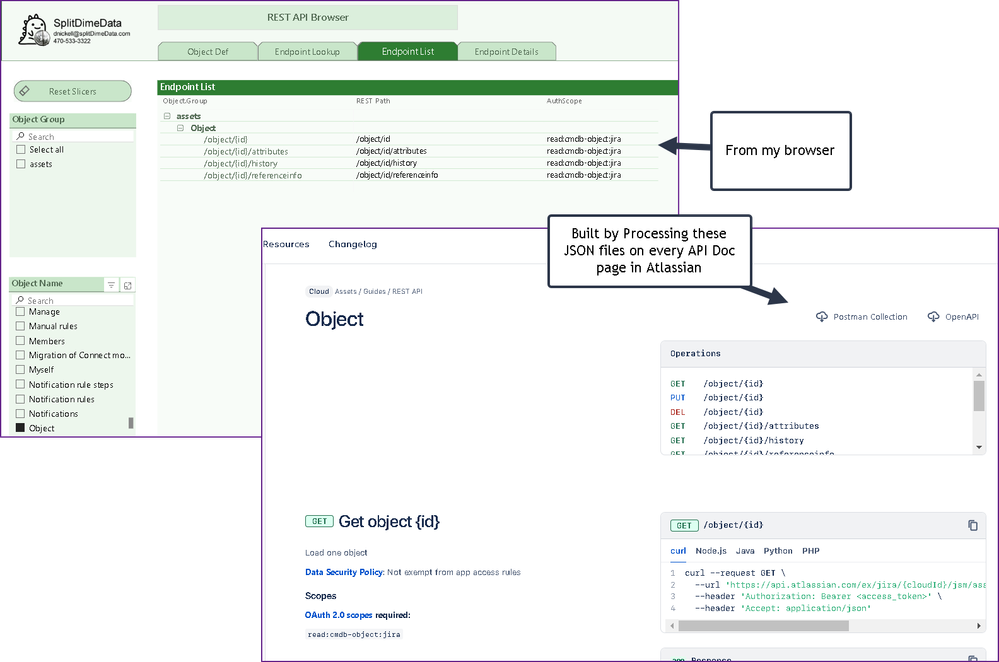The image size is (999, 662).
Task: Click the Reset Slicers button
Action: click(x=73, y=91)
